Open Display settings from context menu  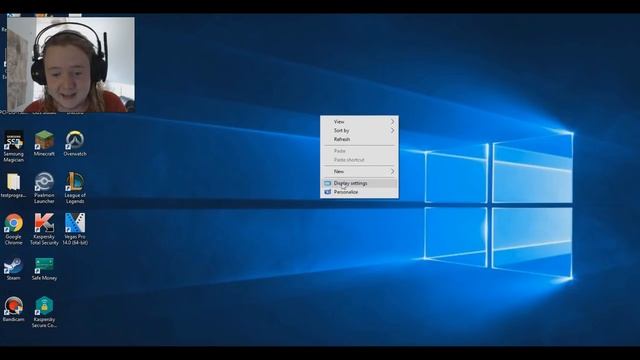tap(359, 183)
